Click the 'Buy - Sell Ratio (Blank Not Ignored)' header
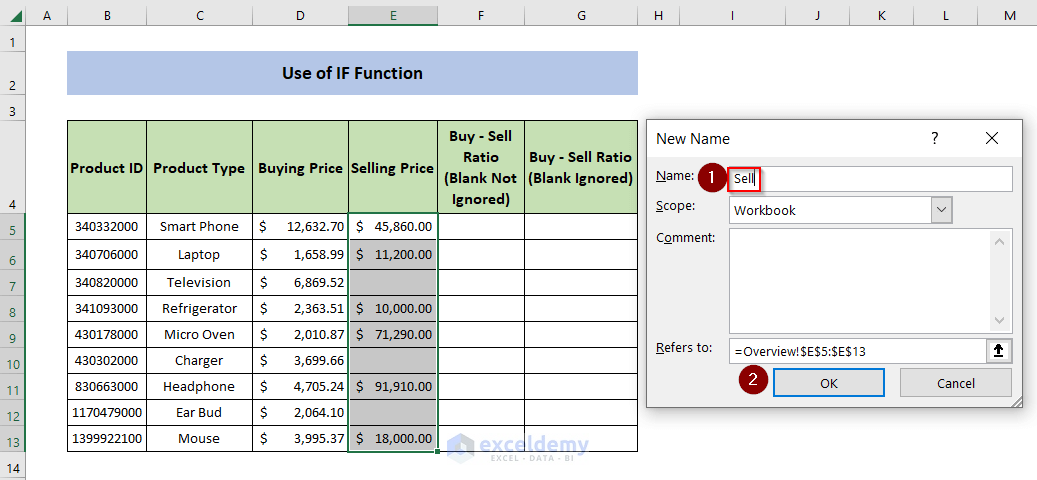Viewport: 1037px width, 480px height. (x=481, y=167)
